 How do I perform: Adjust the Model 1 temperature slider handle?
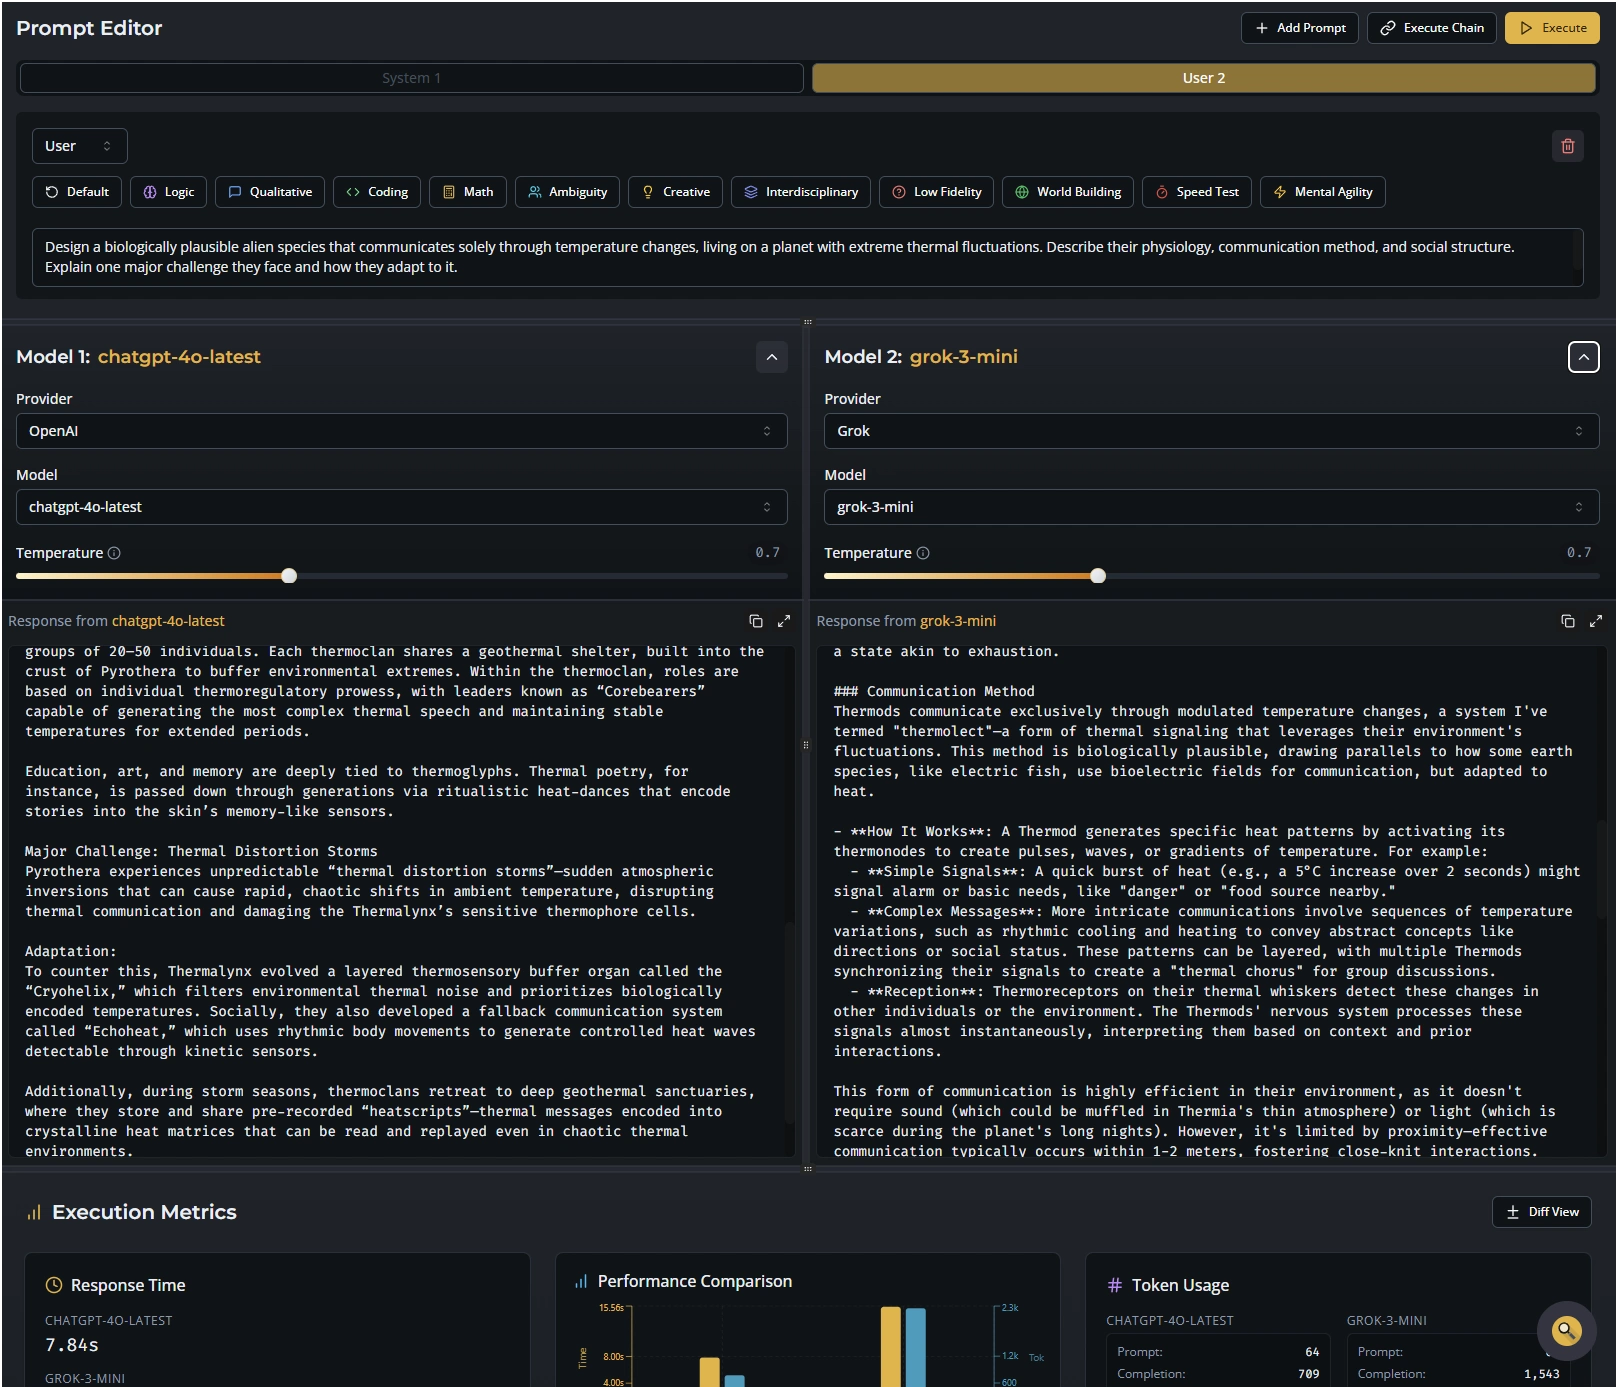289,576
